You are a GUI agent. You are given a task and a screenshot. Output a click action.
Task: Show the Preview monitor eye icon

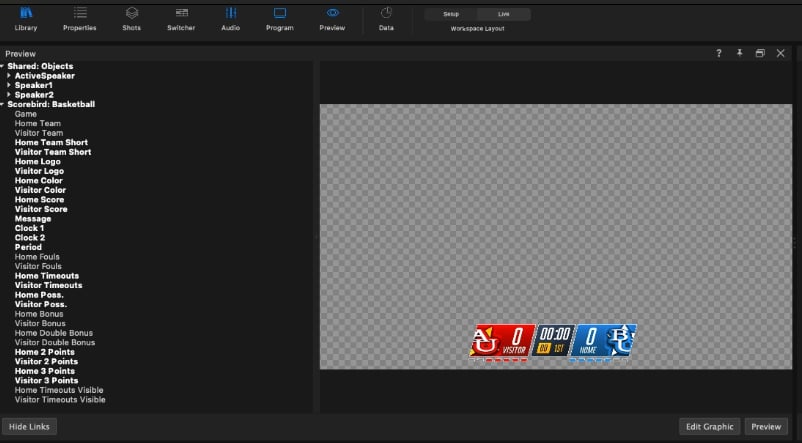pyautogui.click(x=332, y=13)
